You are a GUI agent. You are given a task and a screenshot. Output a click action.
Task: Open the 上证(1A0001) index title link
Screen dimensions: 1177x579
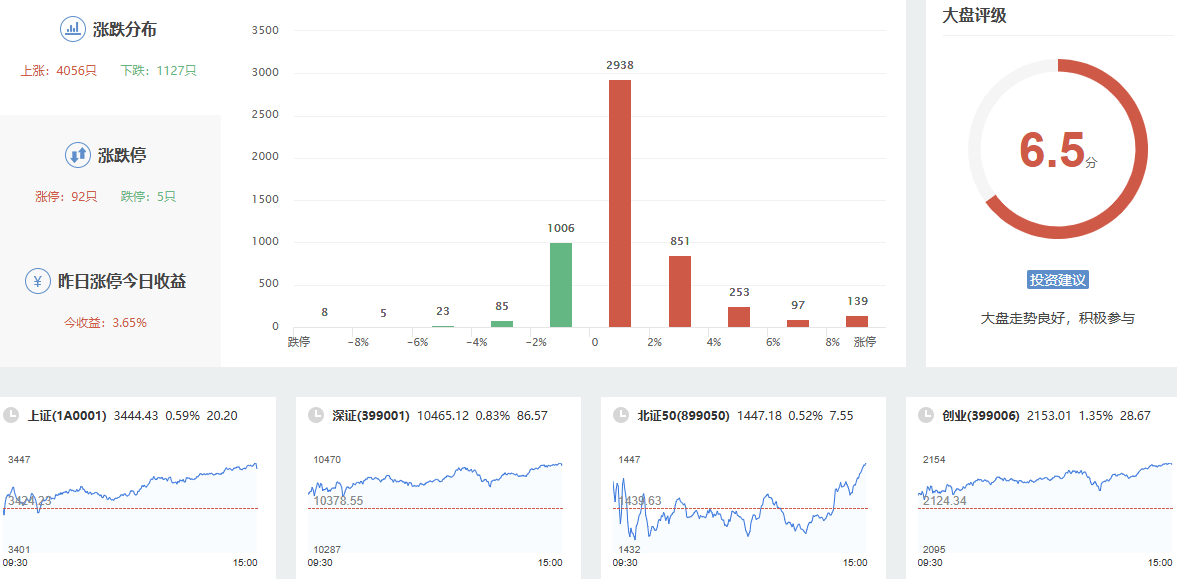coord(67,415)
